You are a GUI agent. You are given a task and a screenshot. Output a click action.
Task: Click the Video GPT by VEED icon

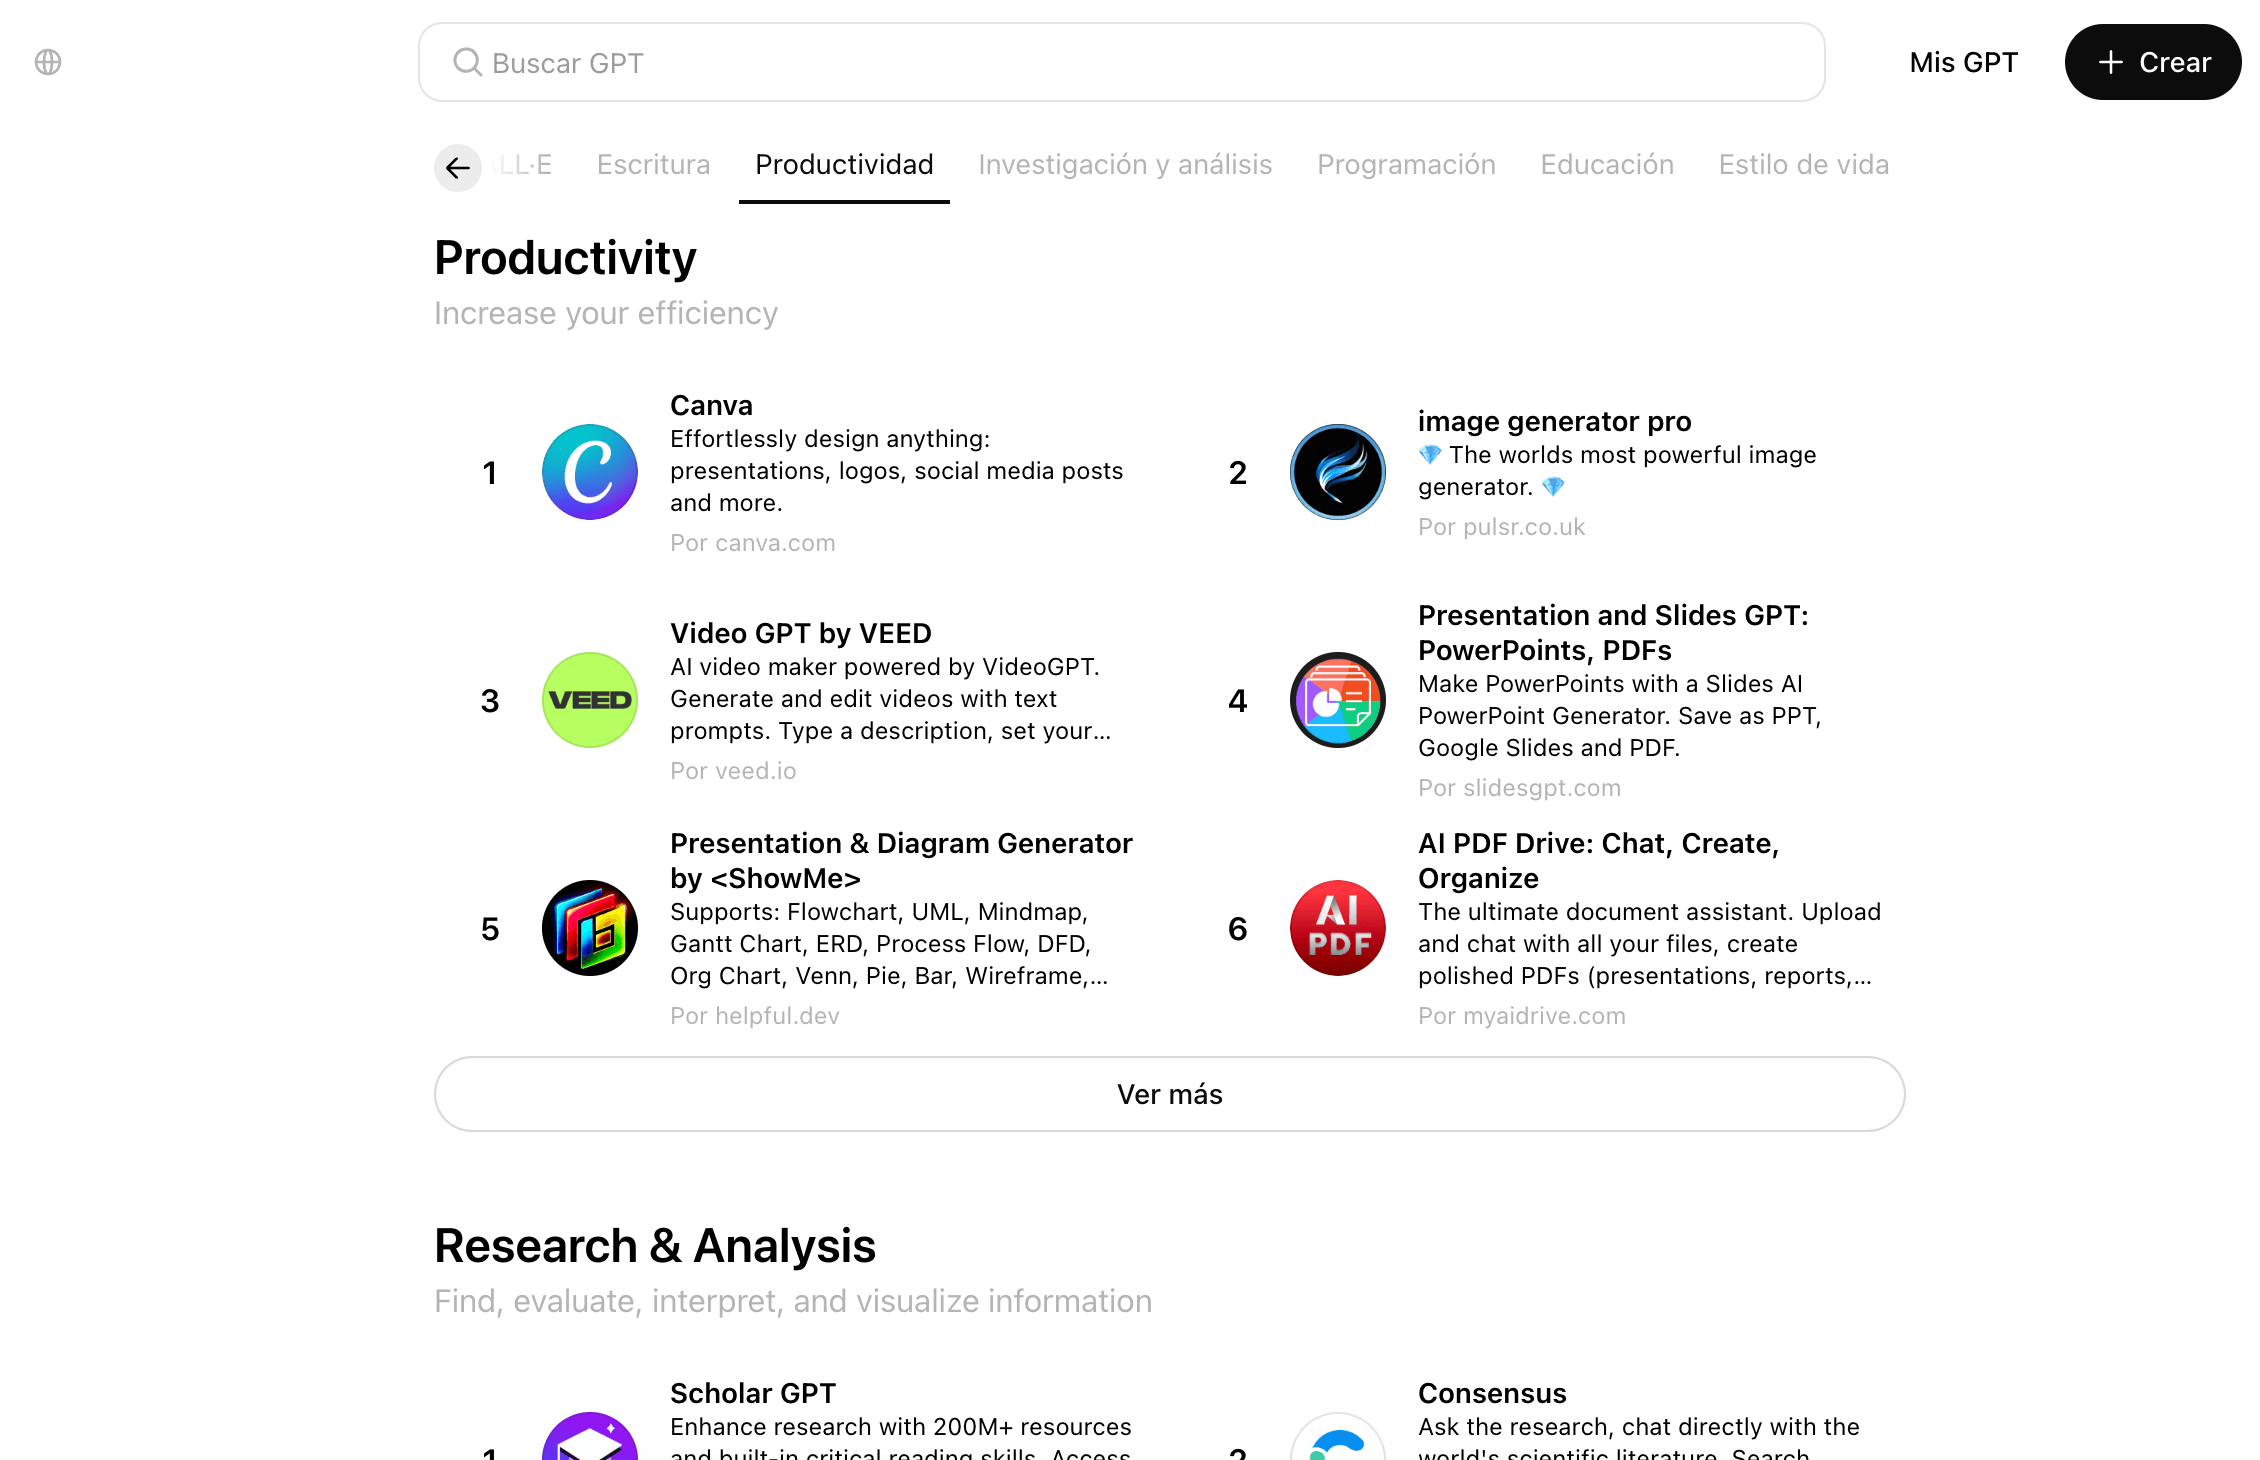(590, 699)
